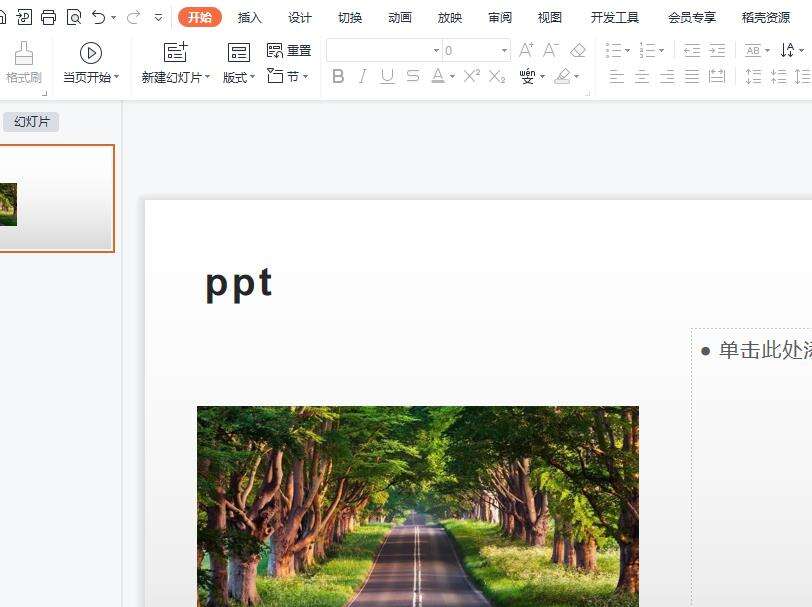Toggle bold formatting
The image size is (812, 607).
(x=338, y=77)
